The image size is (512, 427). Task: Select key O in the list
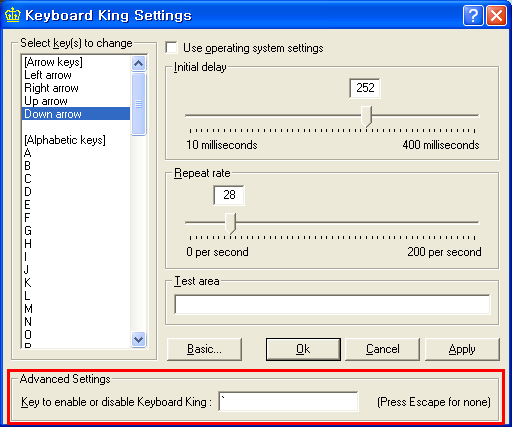pos(76,335)
